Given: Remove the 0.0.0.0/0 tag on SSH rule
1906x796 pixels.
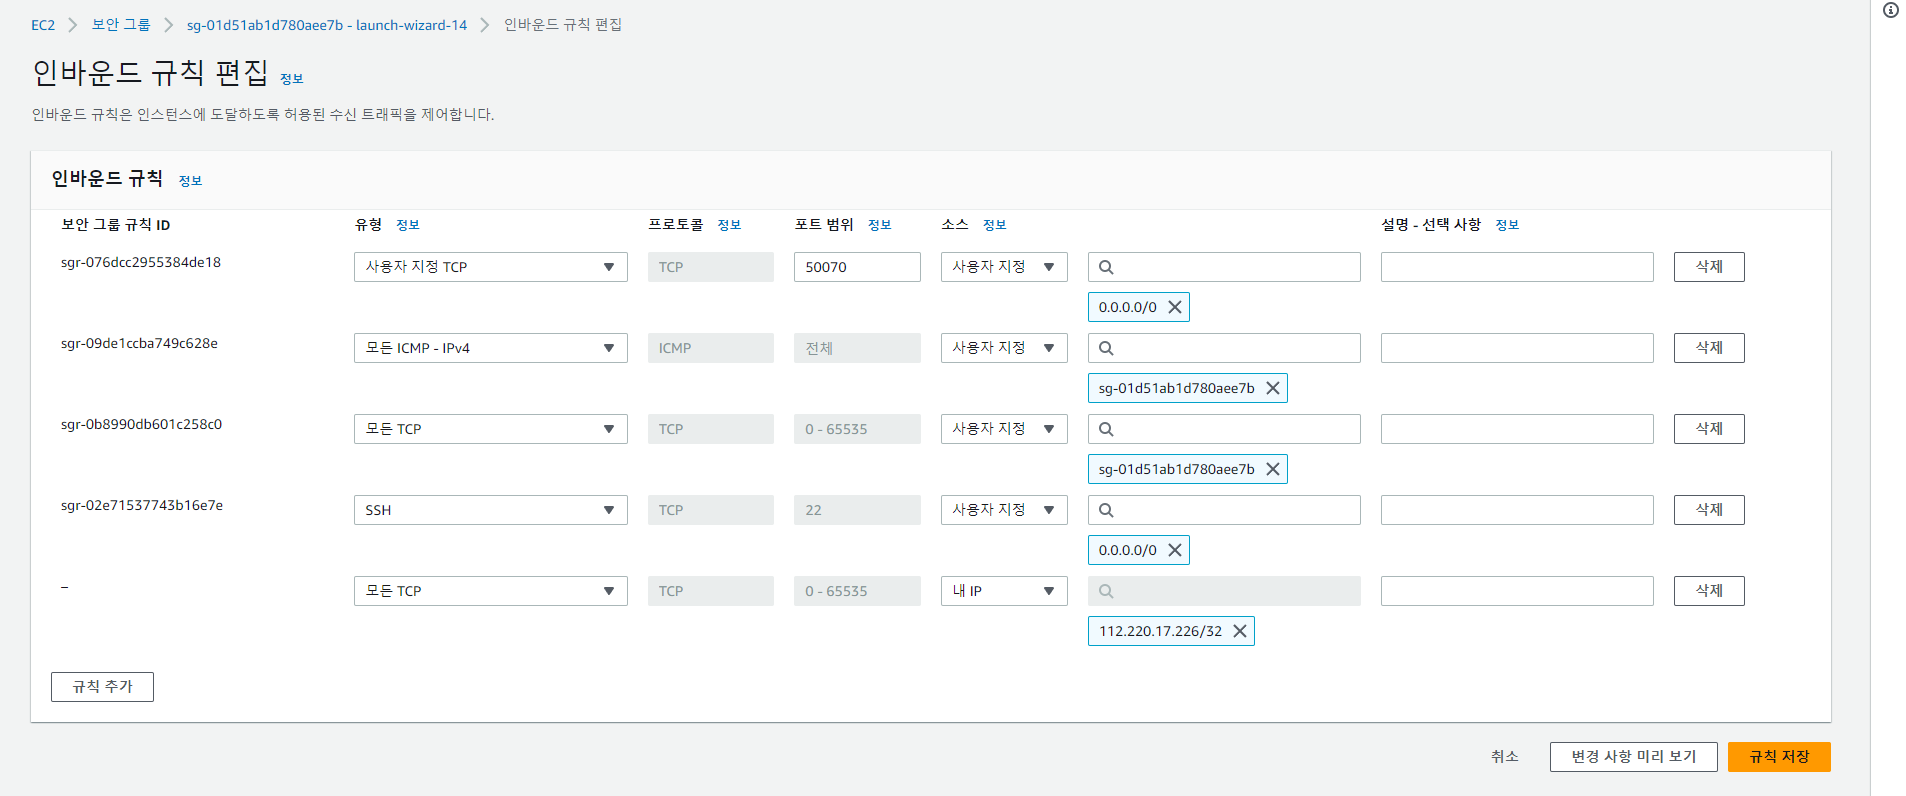Looking at the screenshot, I should pos(1175,550).
